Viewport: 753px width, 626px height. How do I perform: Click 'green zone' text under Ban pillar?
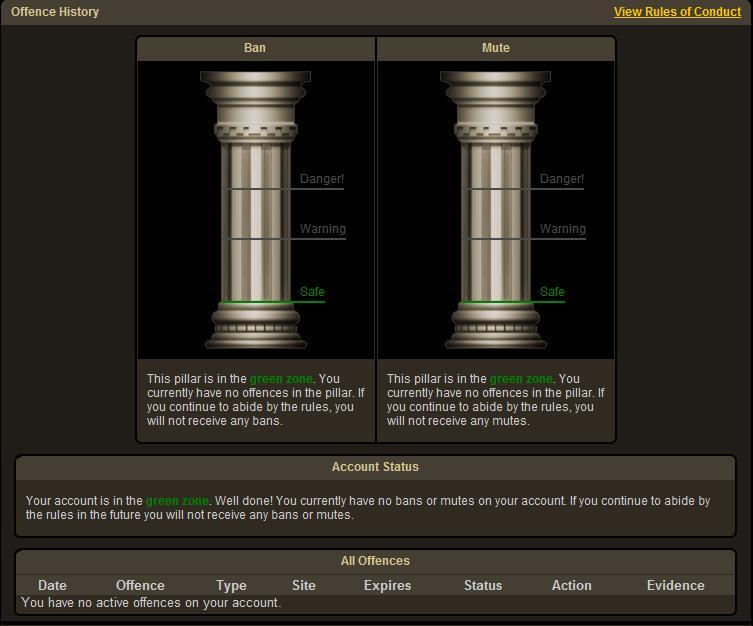281,379
